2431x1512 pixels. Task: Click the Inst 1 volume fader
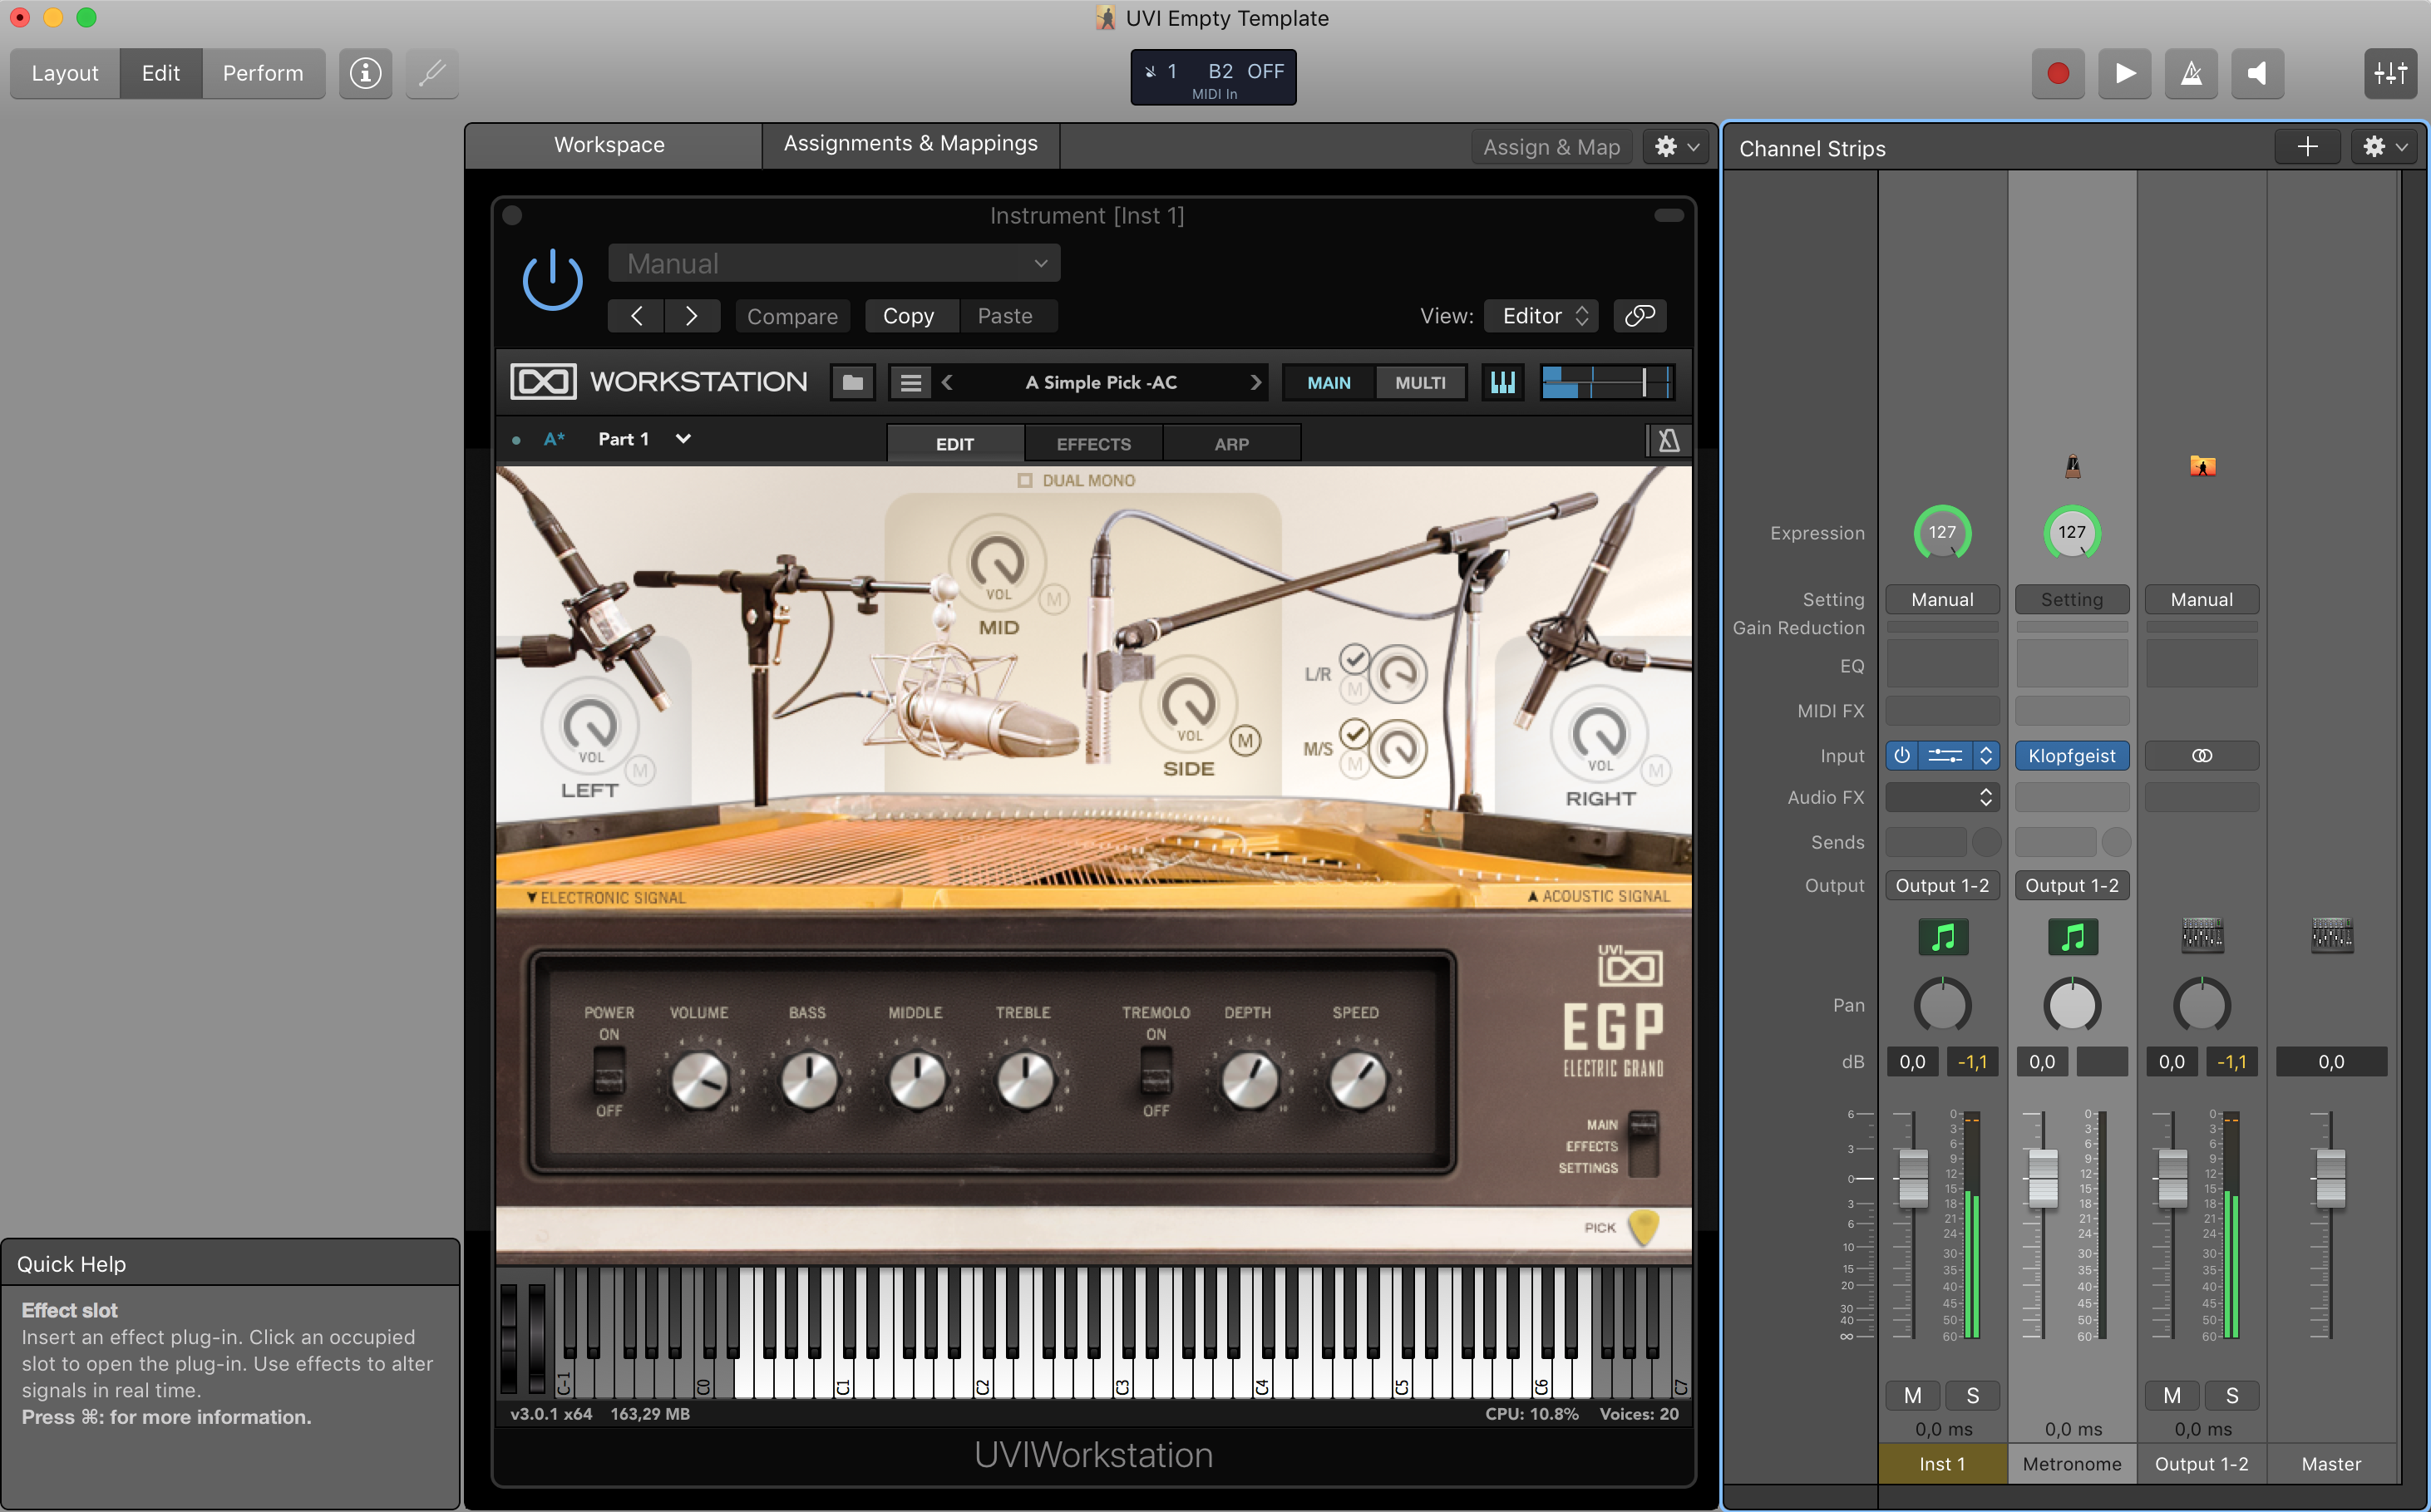point(1913,1177)
